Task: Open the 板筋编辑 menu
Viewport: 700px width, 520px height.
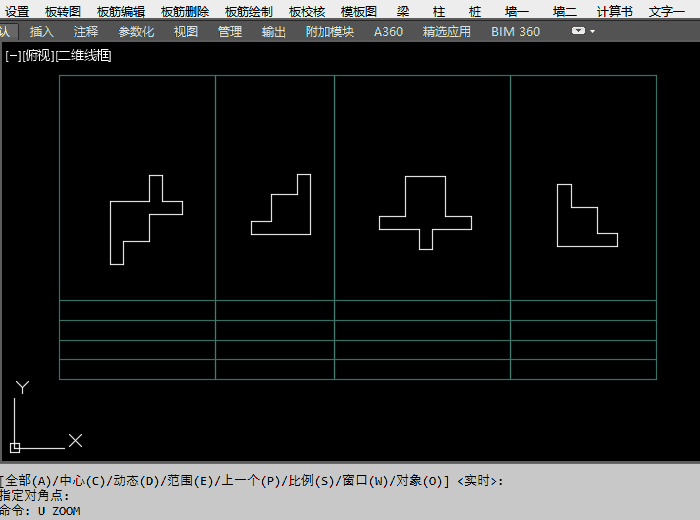Action: pyautogui.click(x=121, y=11)
